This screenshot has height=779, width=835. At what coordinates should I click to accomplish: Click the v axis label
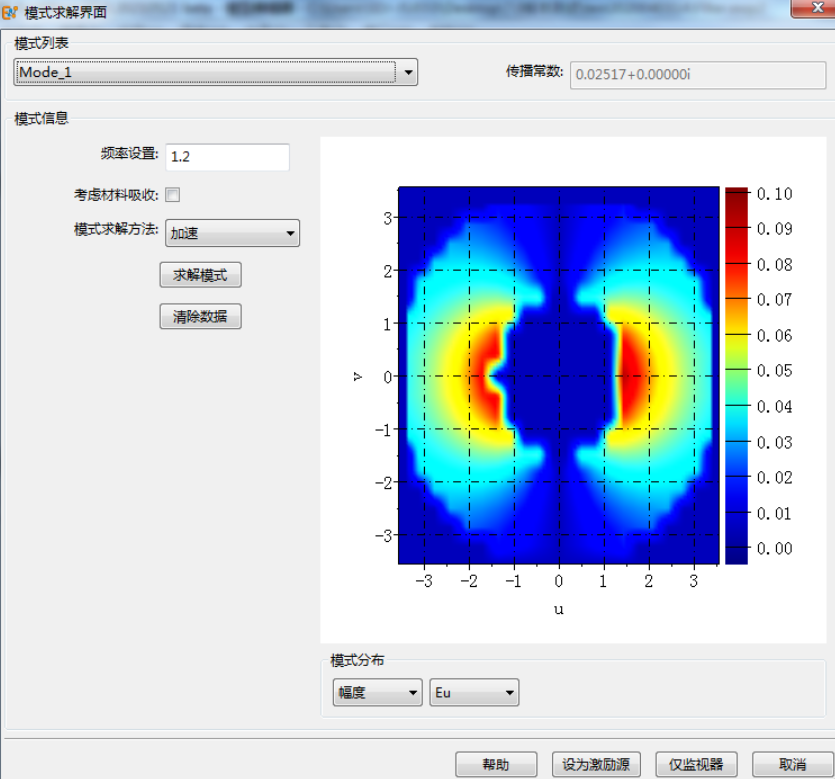coord(357,376)
